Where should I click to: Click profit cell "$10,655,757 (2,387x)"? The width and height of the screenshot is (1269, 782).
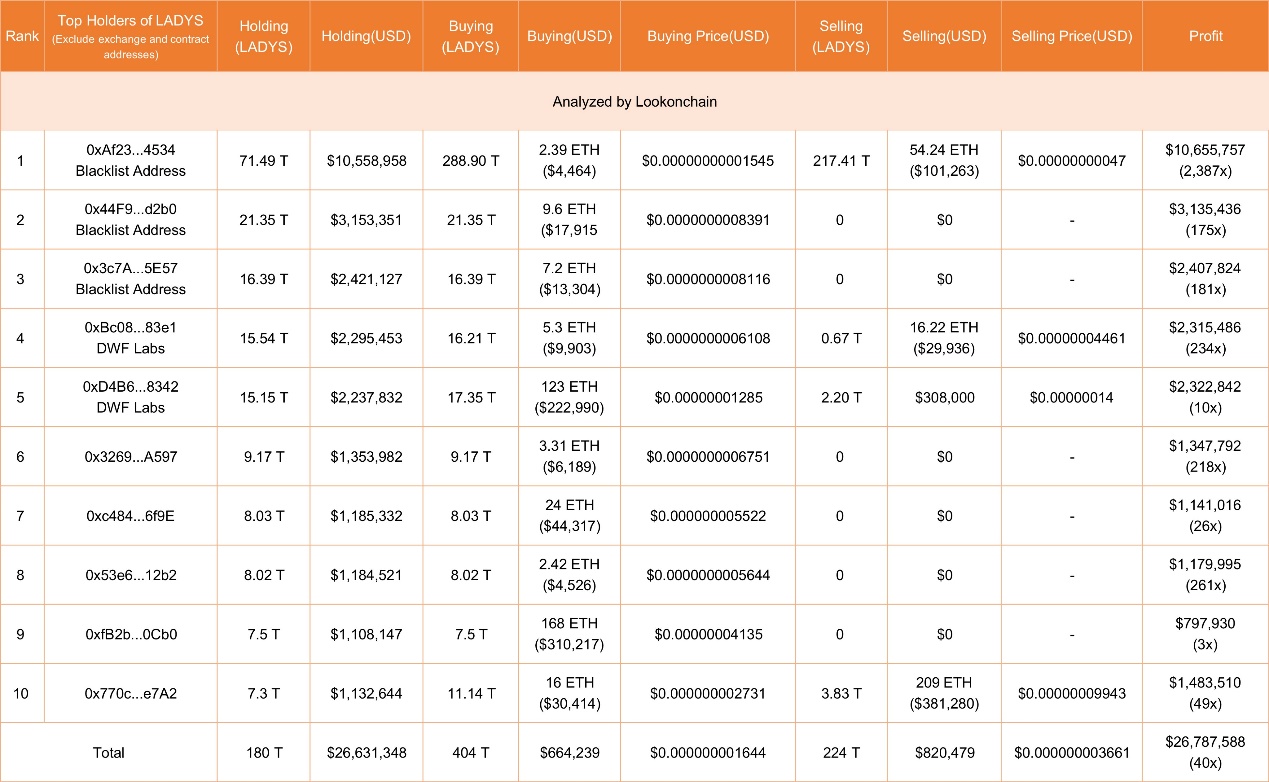click(x=1206, y=160)
